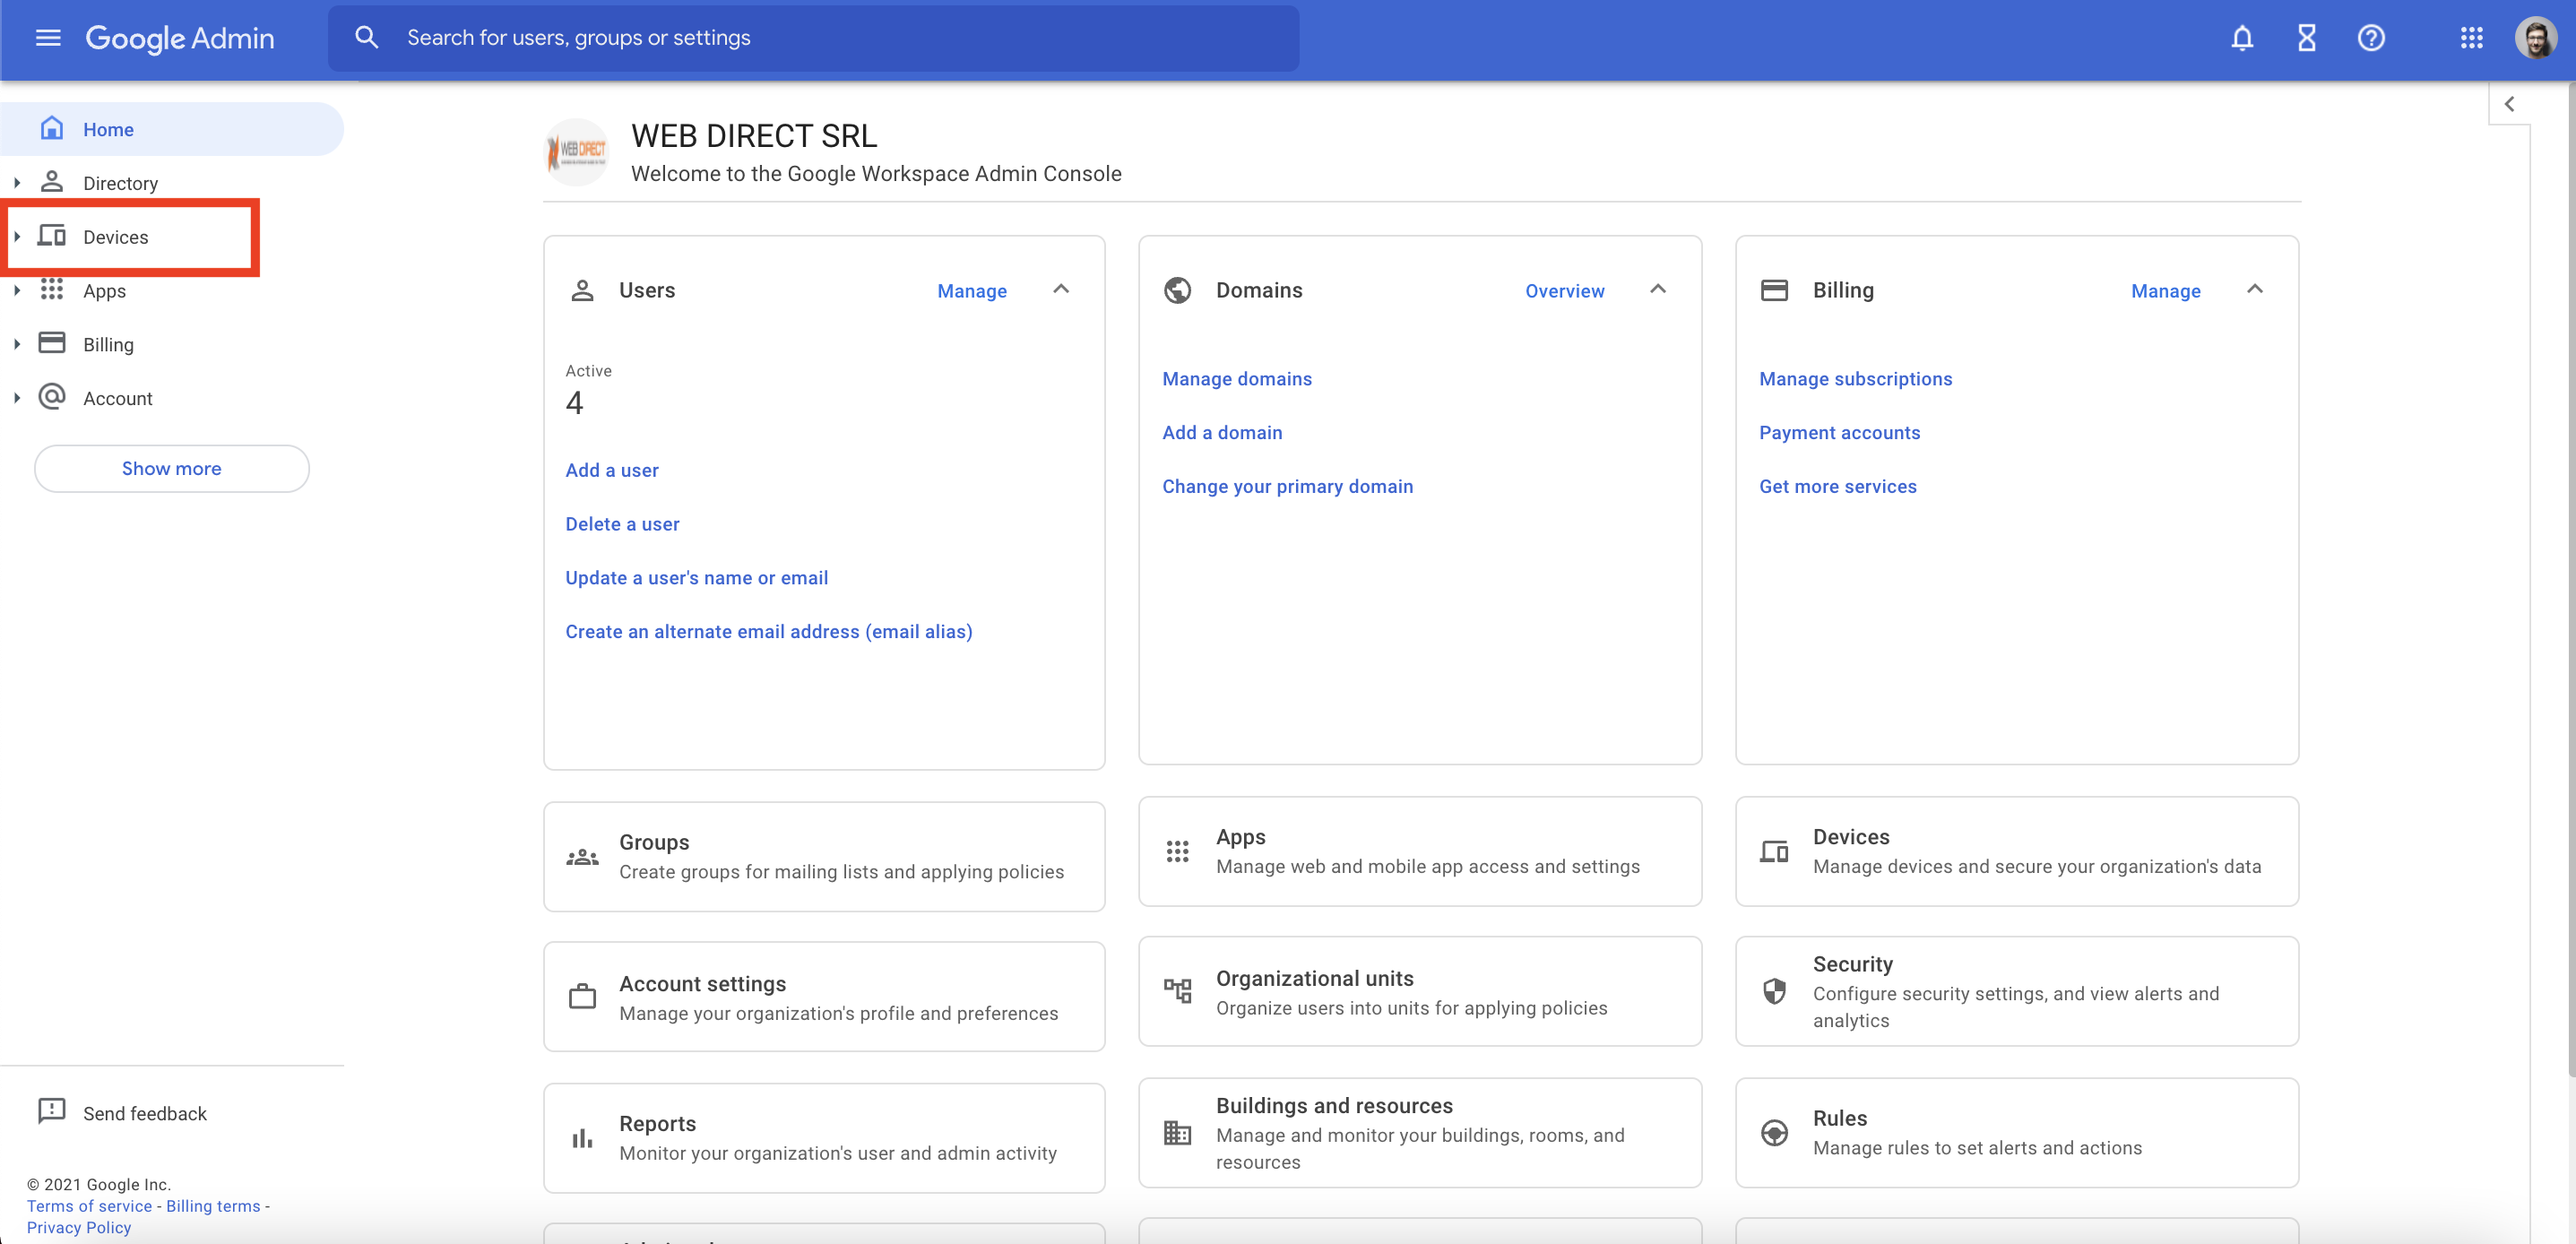Viewport: 2576px width, 1244px height.
Task: Collapse the Billing card chevron
Action: tap(2254, 289)
